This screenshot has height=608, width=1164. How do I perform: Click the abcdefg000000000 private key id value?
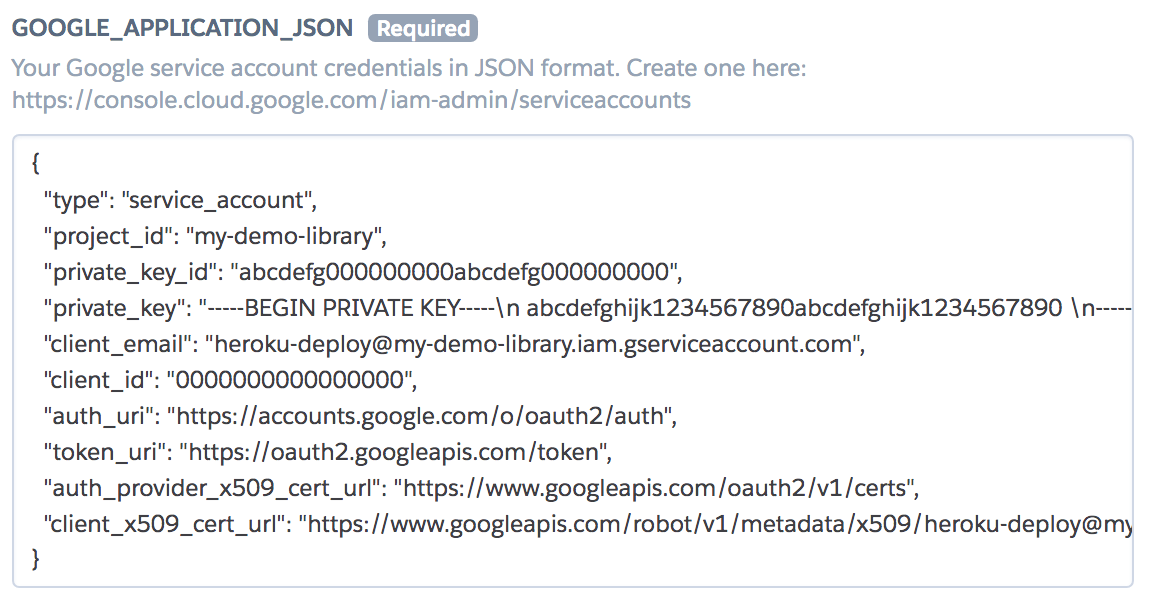pyautogui.click(x=454, y=272)
